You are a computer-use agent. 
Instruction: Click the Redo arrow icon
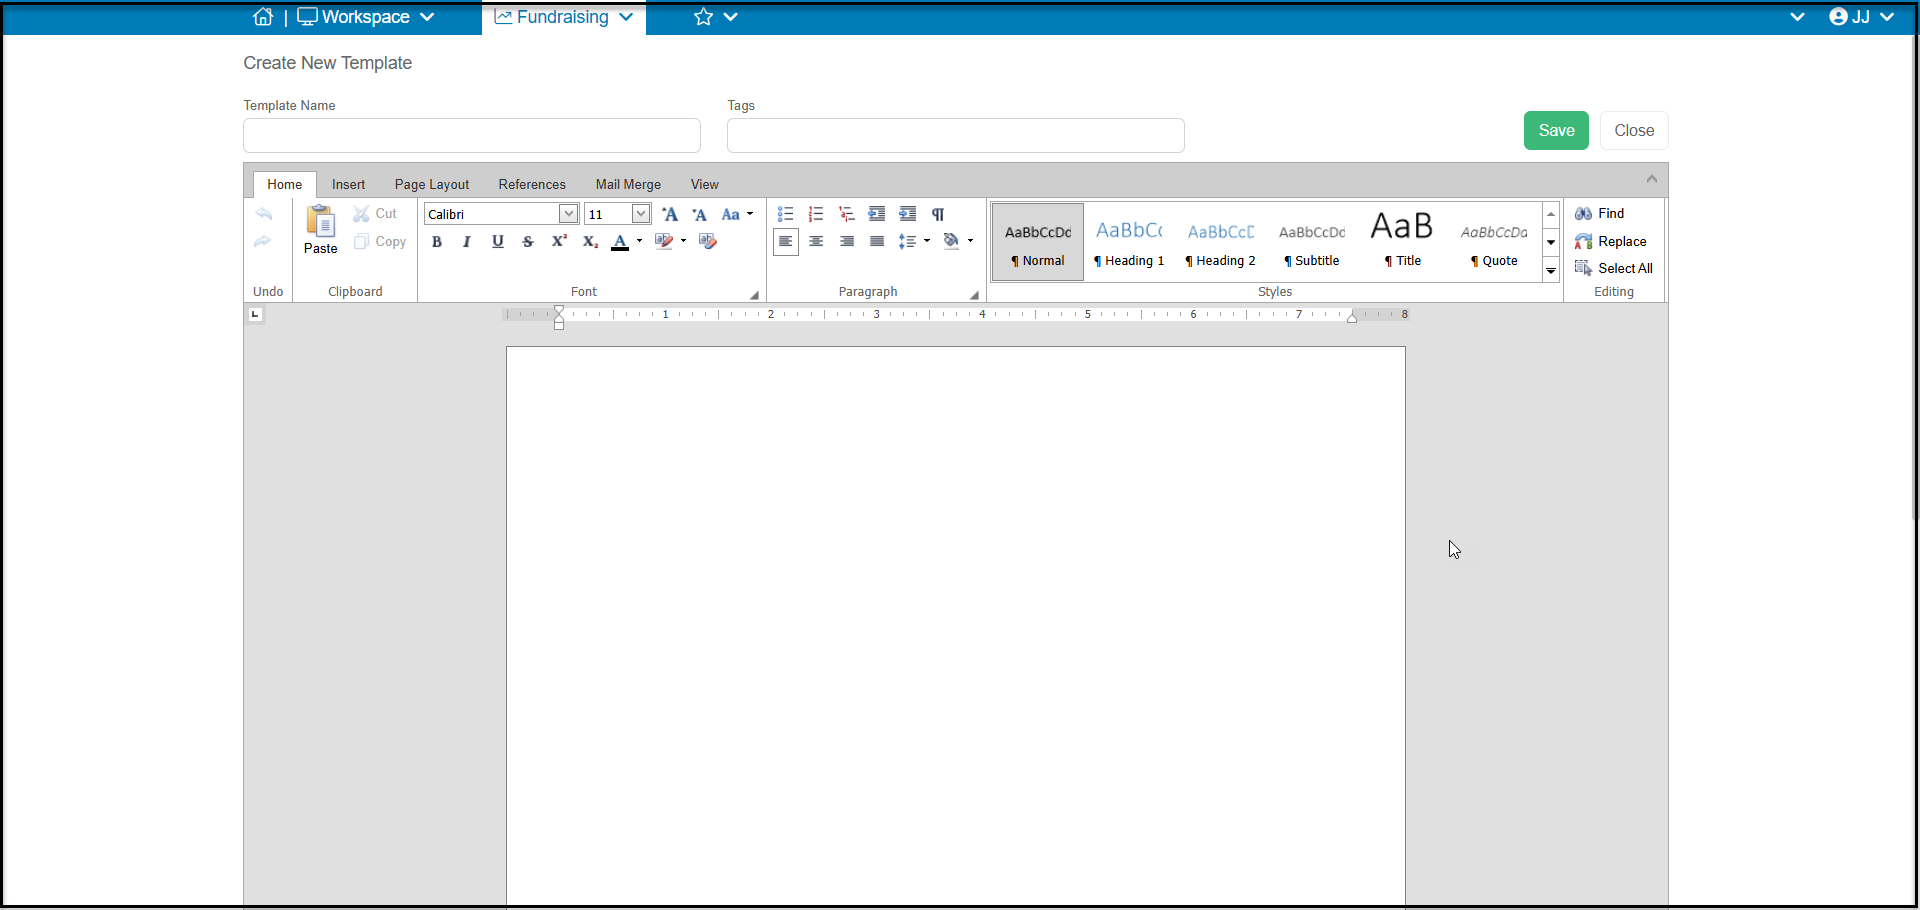click(263, 241)
